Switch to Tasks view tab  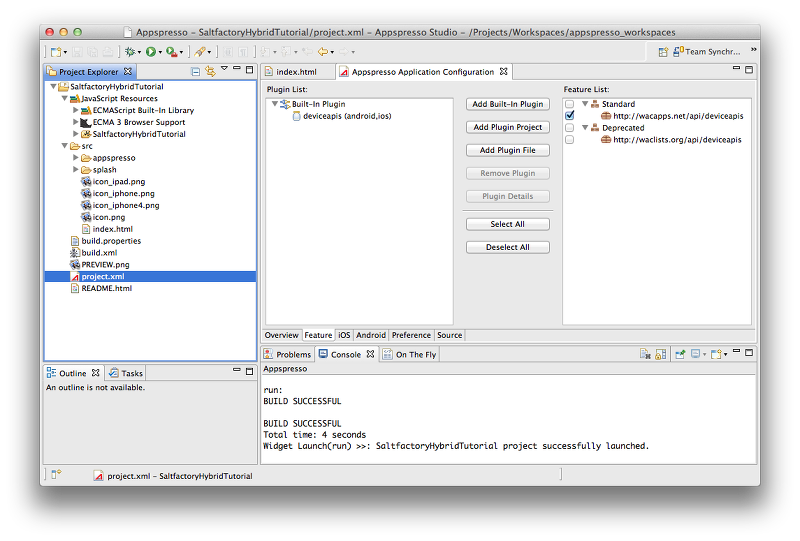point(126,373)
